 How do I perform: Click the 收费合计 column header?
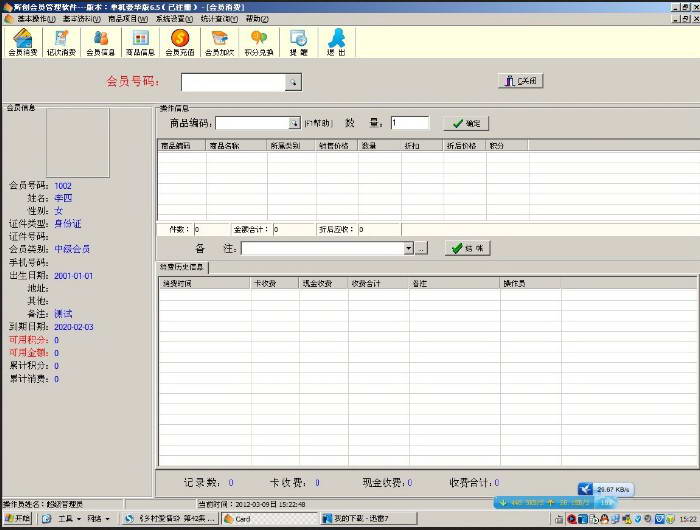point(379,283)
